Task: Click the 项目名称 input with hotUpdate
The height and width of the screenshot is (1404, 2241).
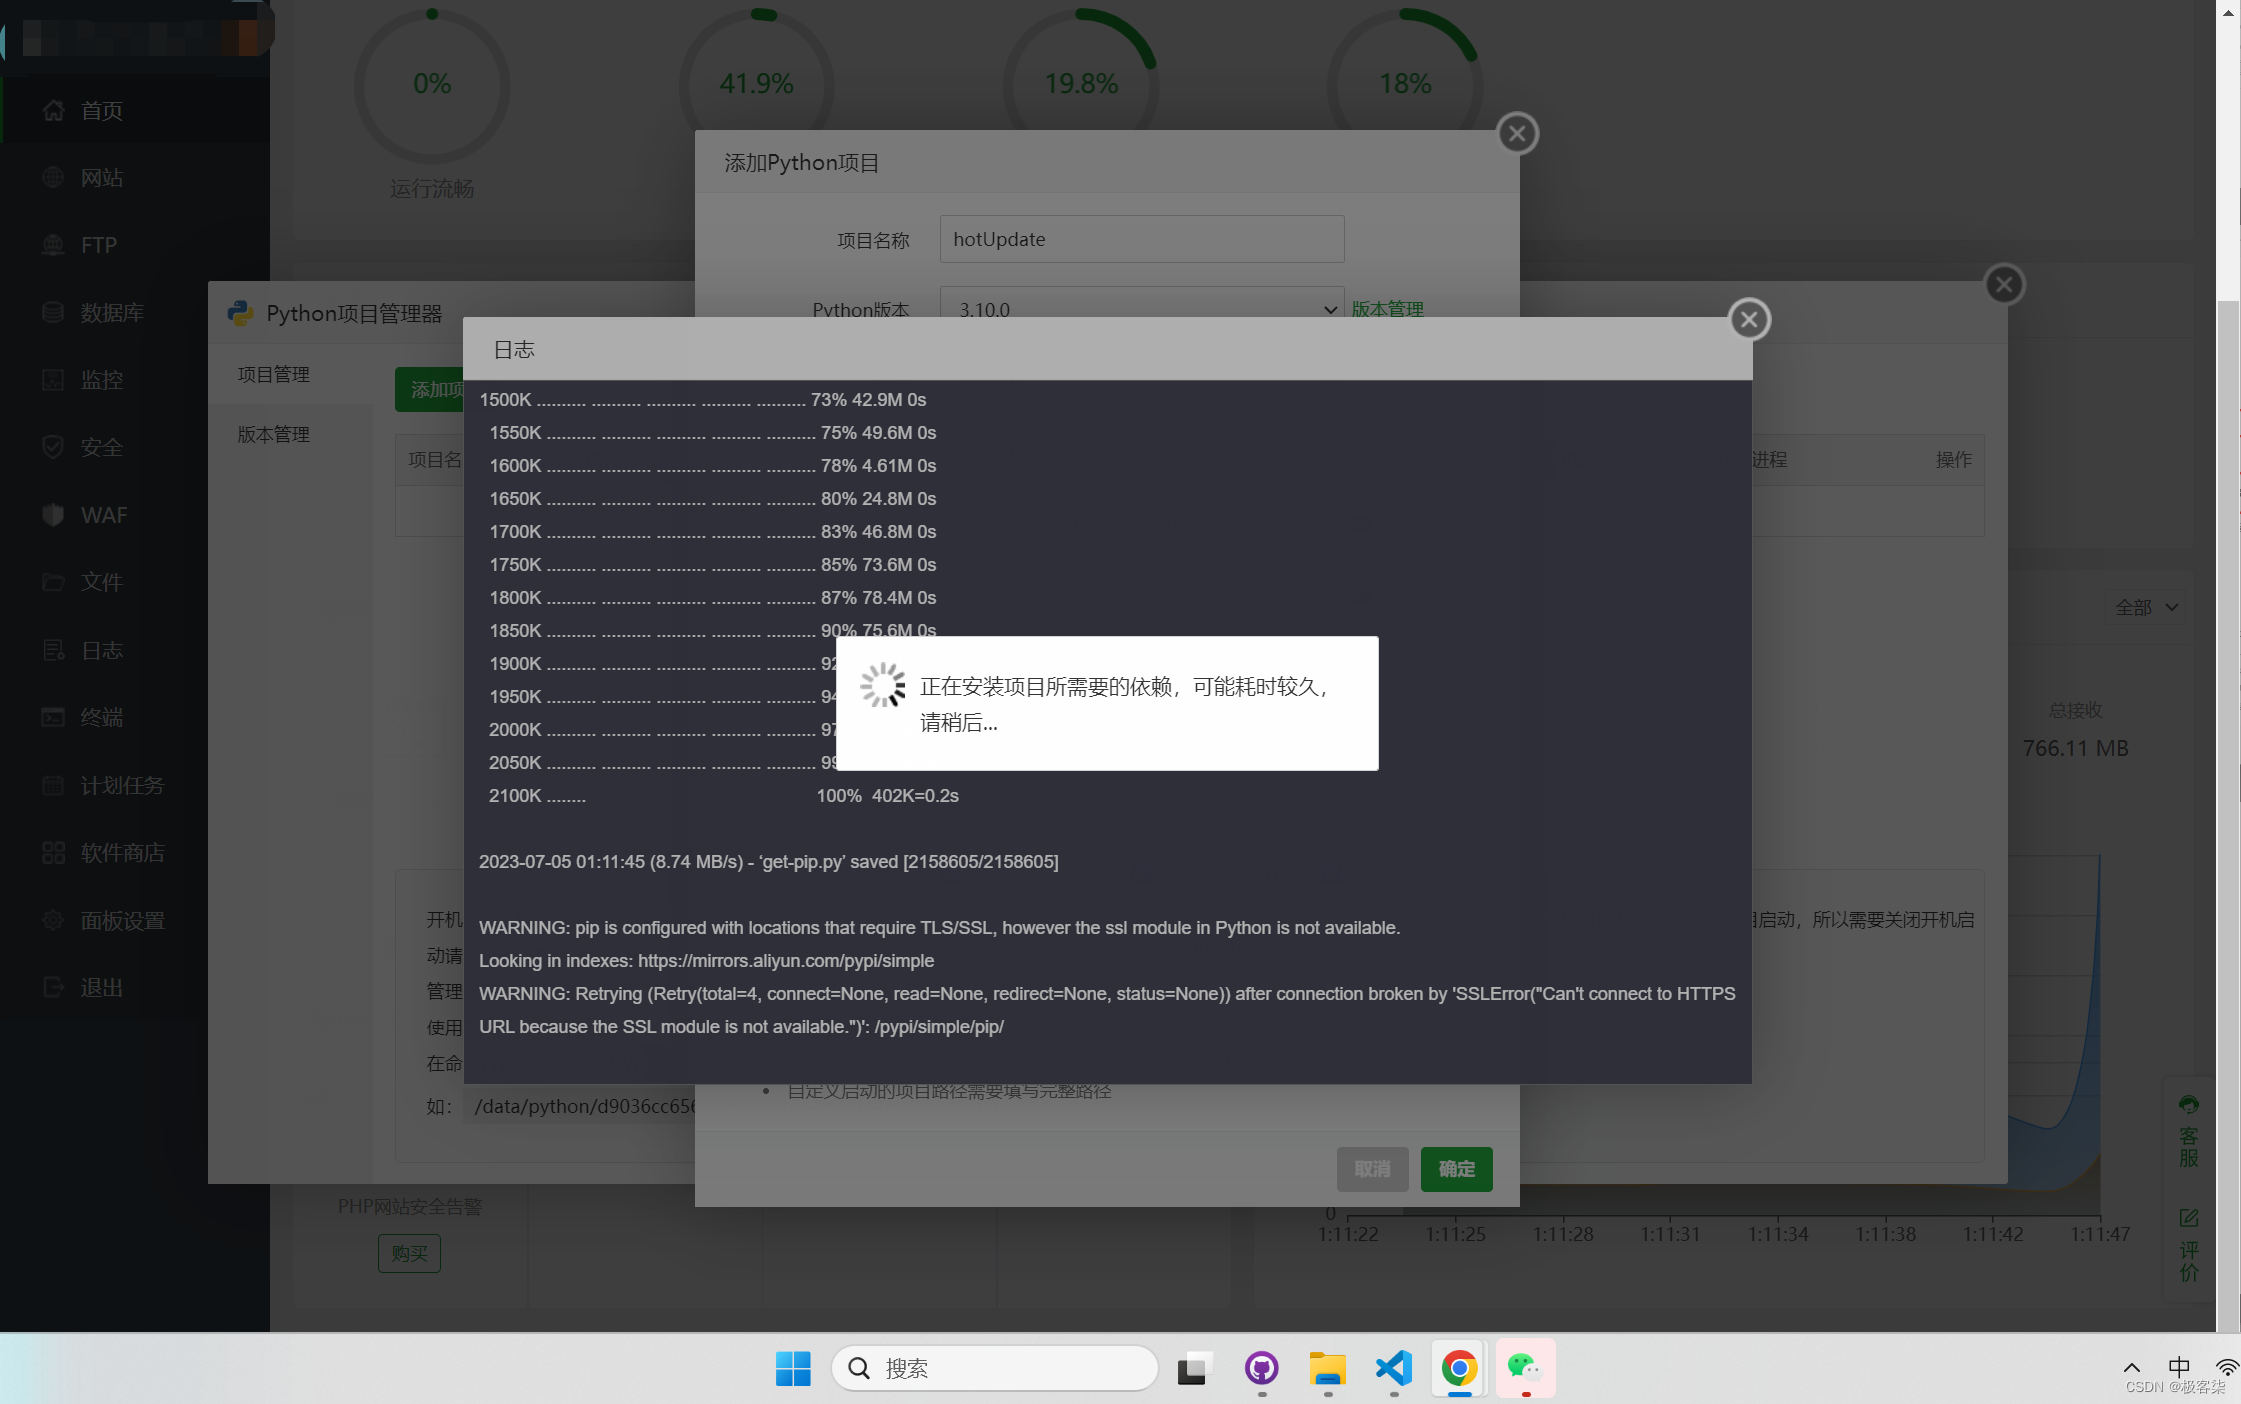Action: coord(1142,239)
